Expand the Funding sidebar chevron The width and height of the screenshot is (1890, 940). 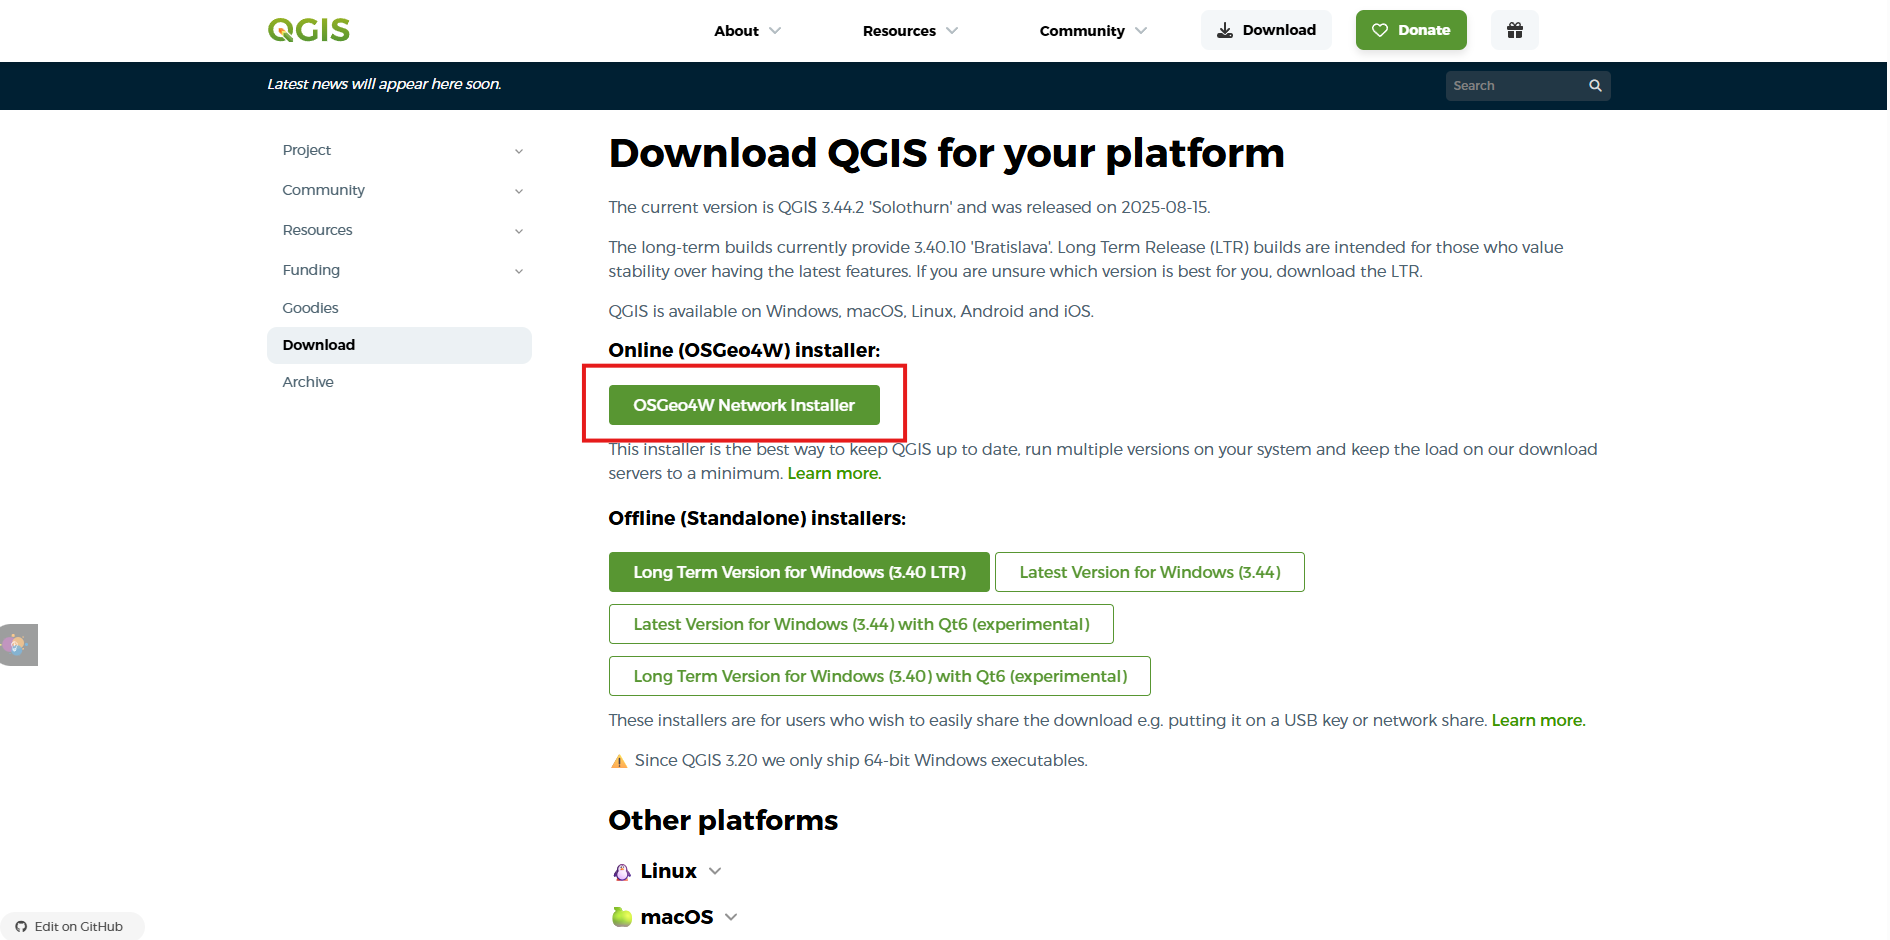(519, 271)
